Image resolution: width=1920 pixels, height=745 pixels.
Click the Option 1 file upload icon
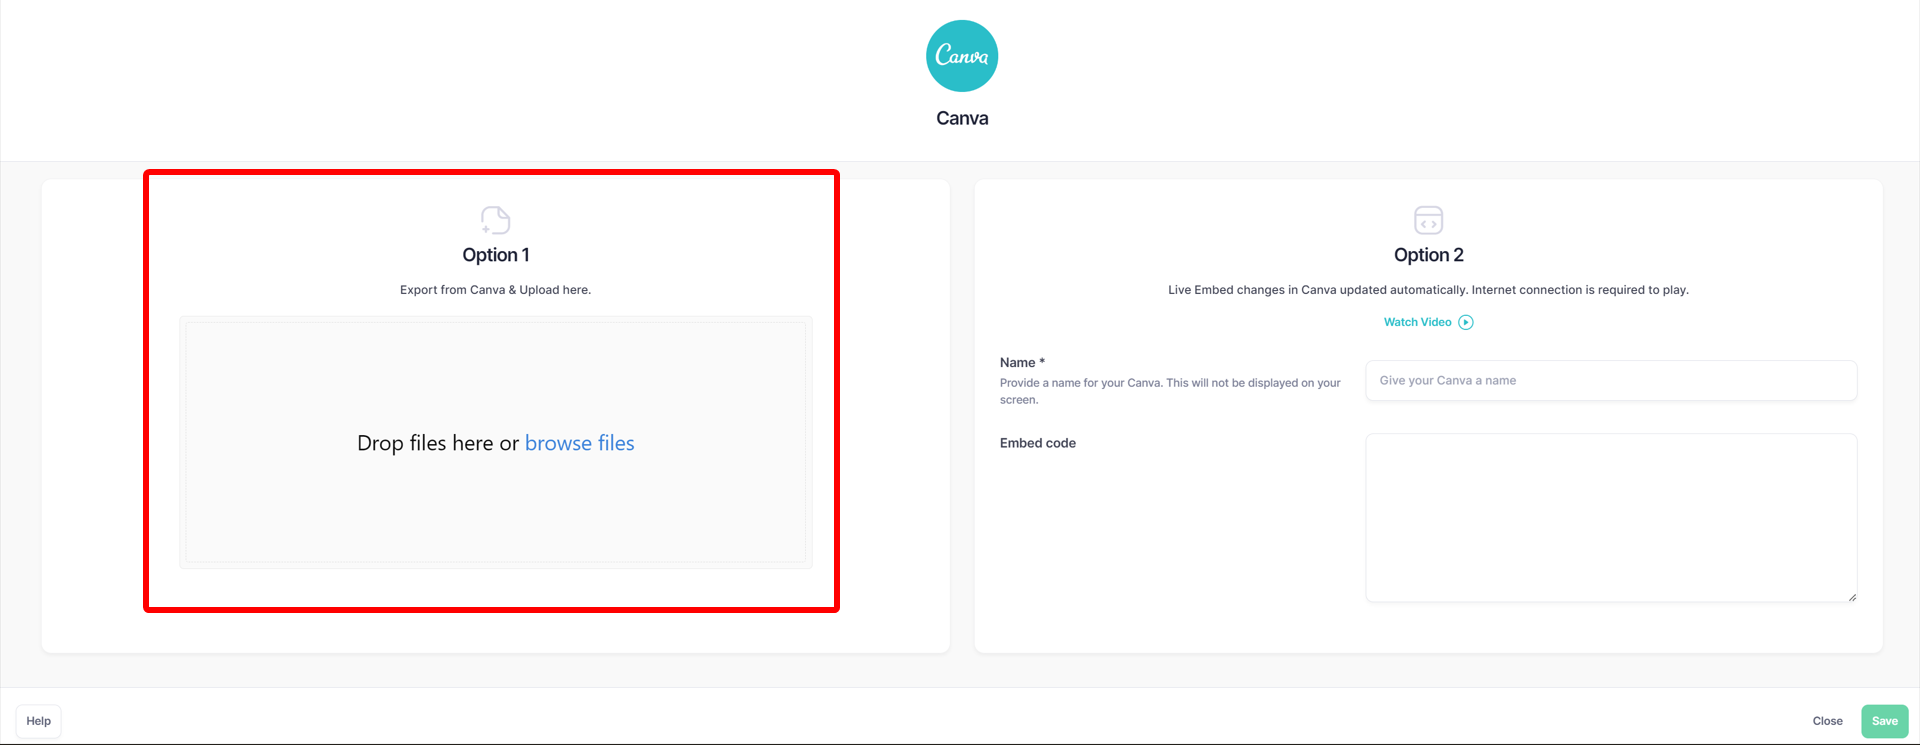495,220
